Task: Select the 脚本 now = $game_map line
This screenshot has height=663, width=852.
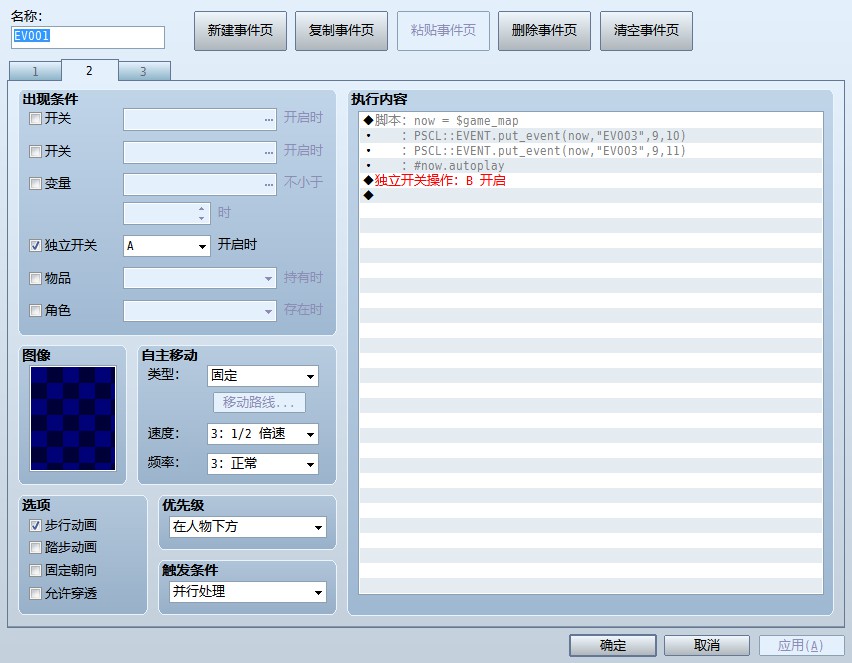Action: tap(591, 121)
